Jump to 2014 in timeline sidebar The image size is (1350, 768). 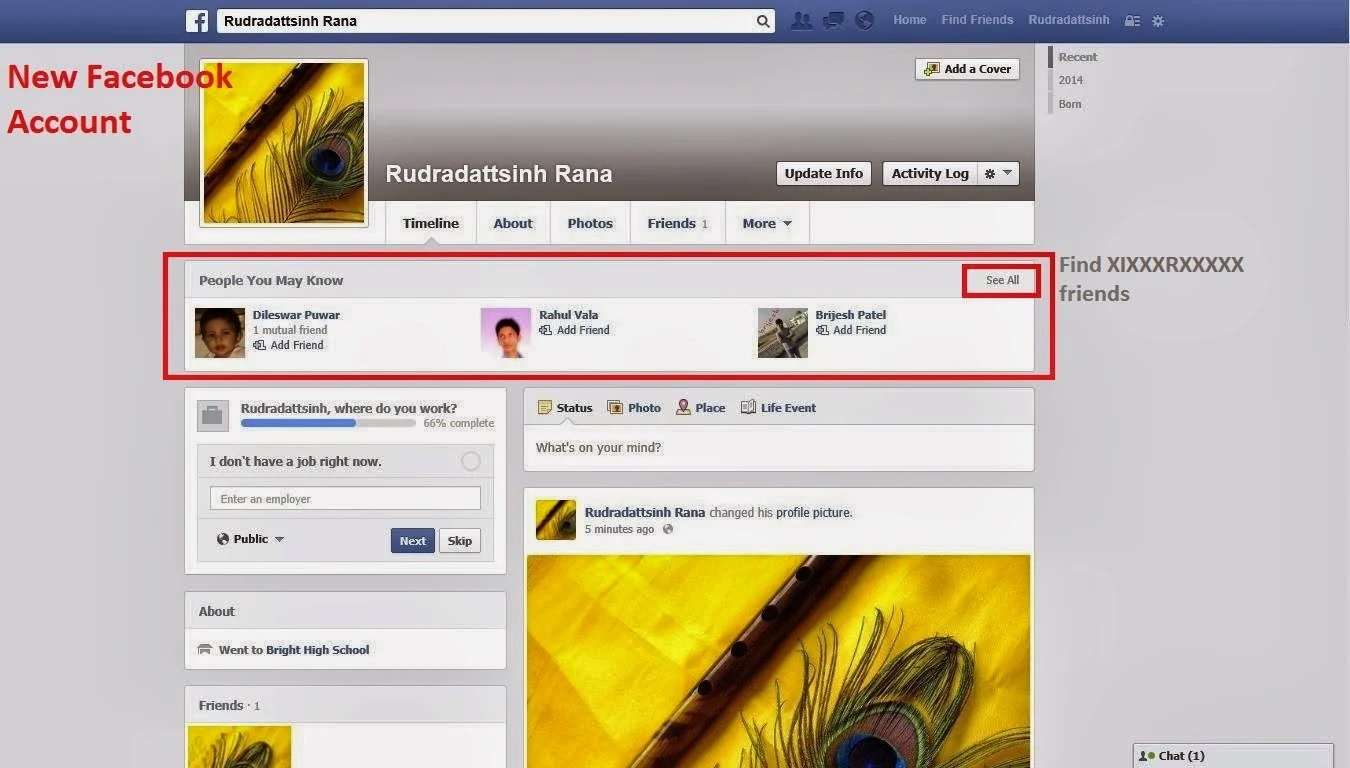click(x=1071, y=80)
